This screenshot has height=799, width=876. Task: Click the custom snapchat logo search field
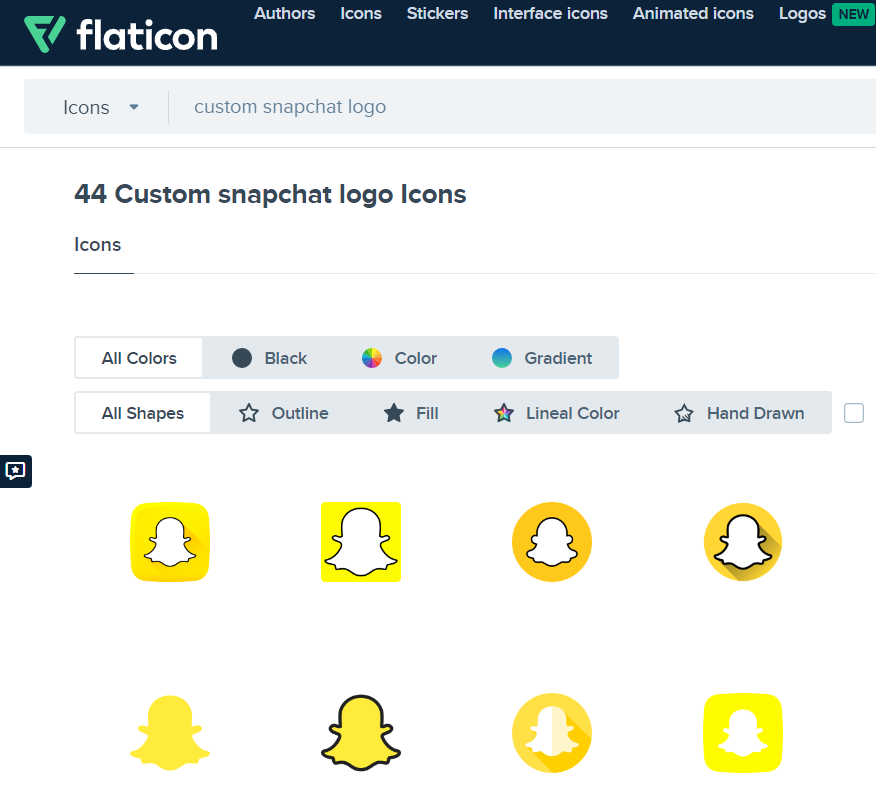point(522,107)
